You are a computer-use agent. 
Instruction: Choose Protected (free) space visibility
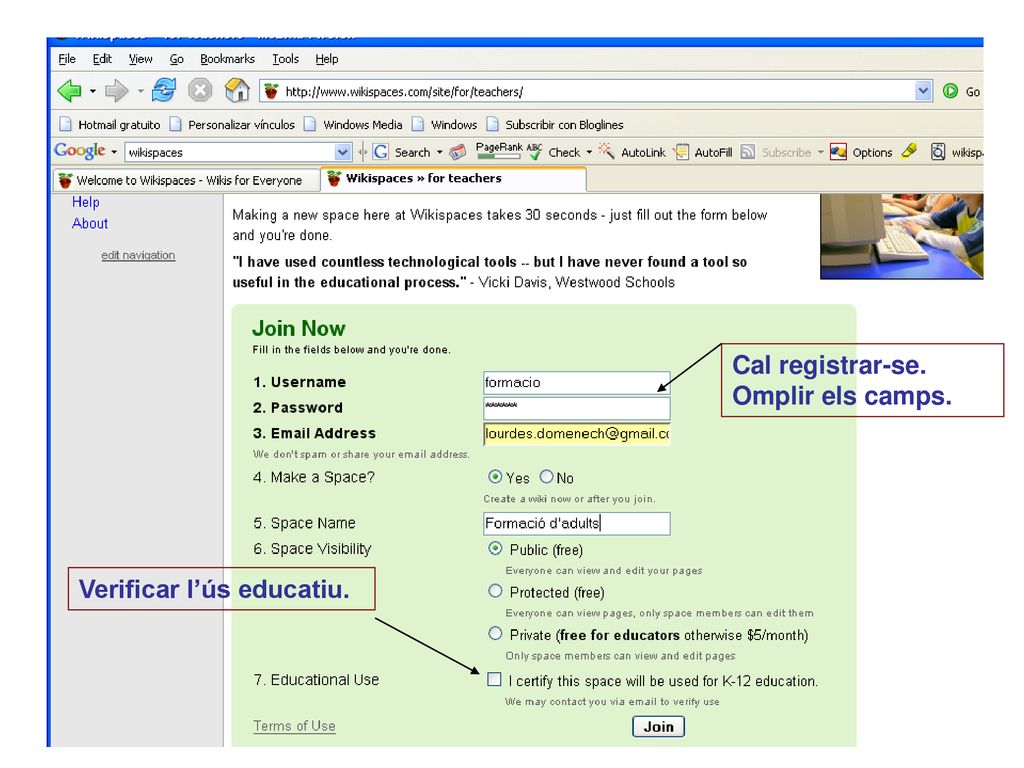click(496, 591)
